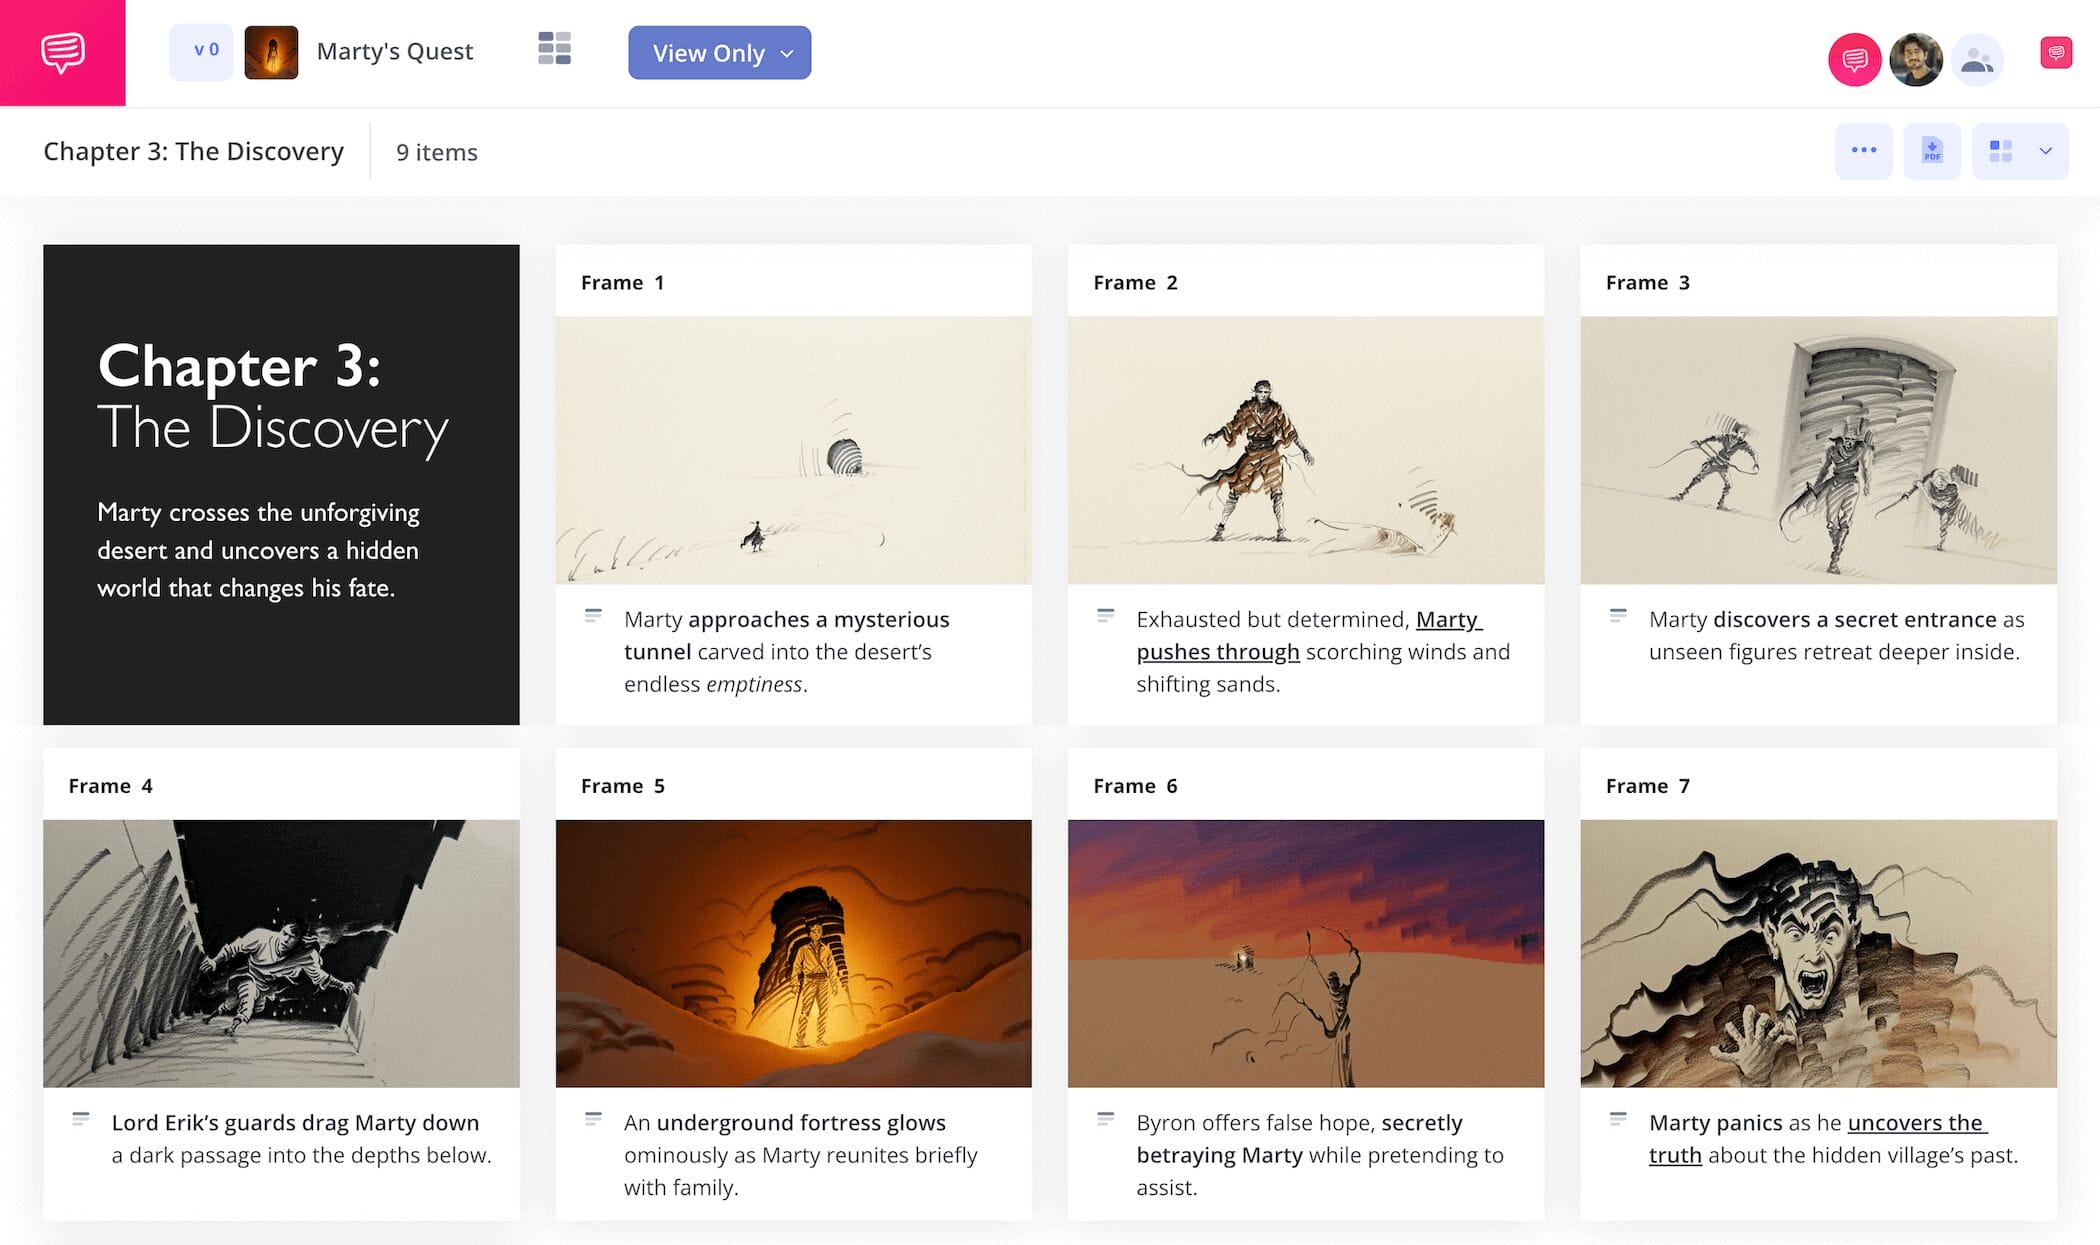2100x1245 pixels.
Task: Click the grid layout icon beside project title
Action: [x=555, y=50]
